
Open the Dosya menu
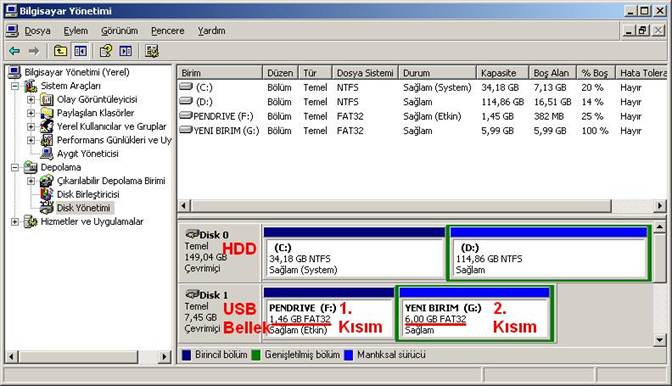(37, 31)
